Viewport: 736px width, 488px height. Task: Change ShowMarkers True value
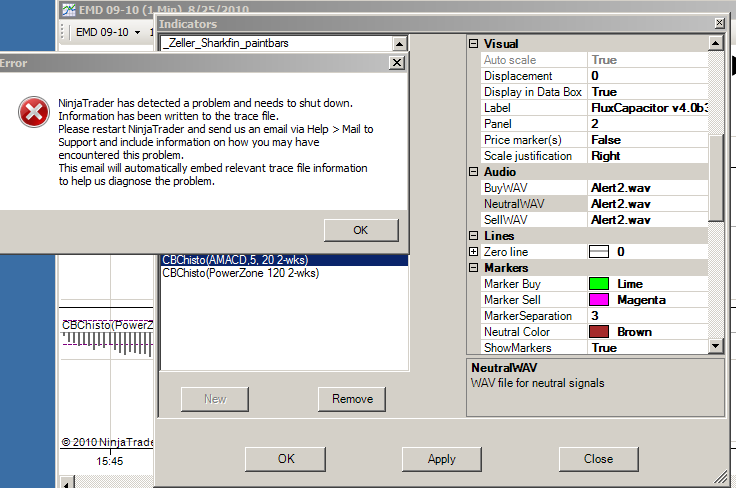[648, 348]
